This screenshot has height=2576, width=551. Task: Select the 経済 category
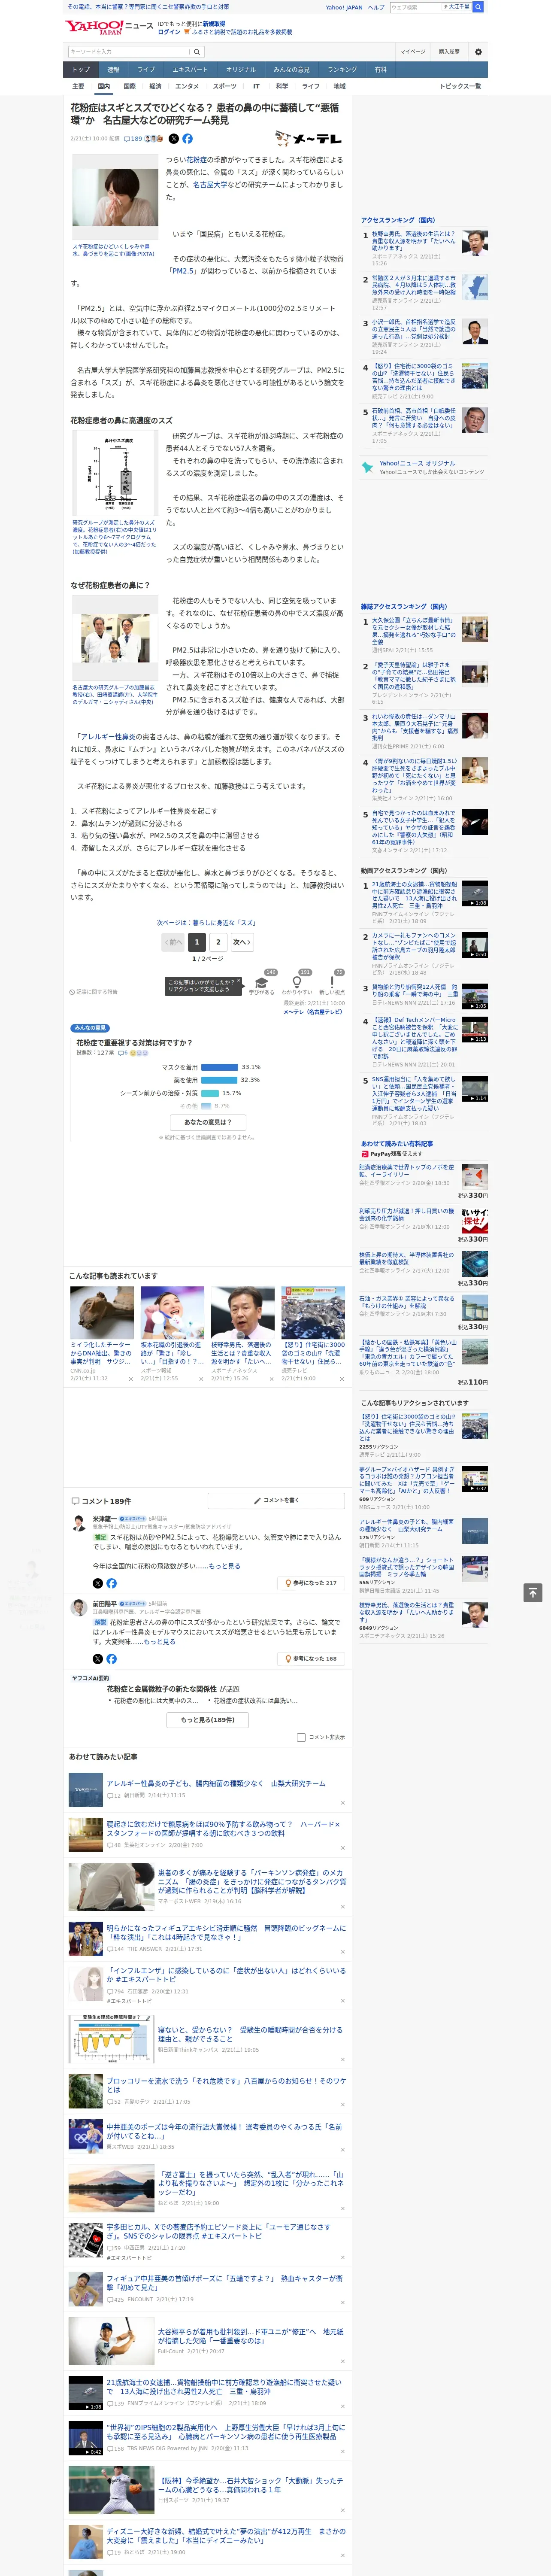(x=155, y=86)
